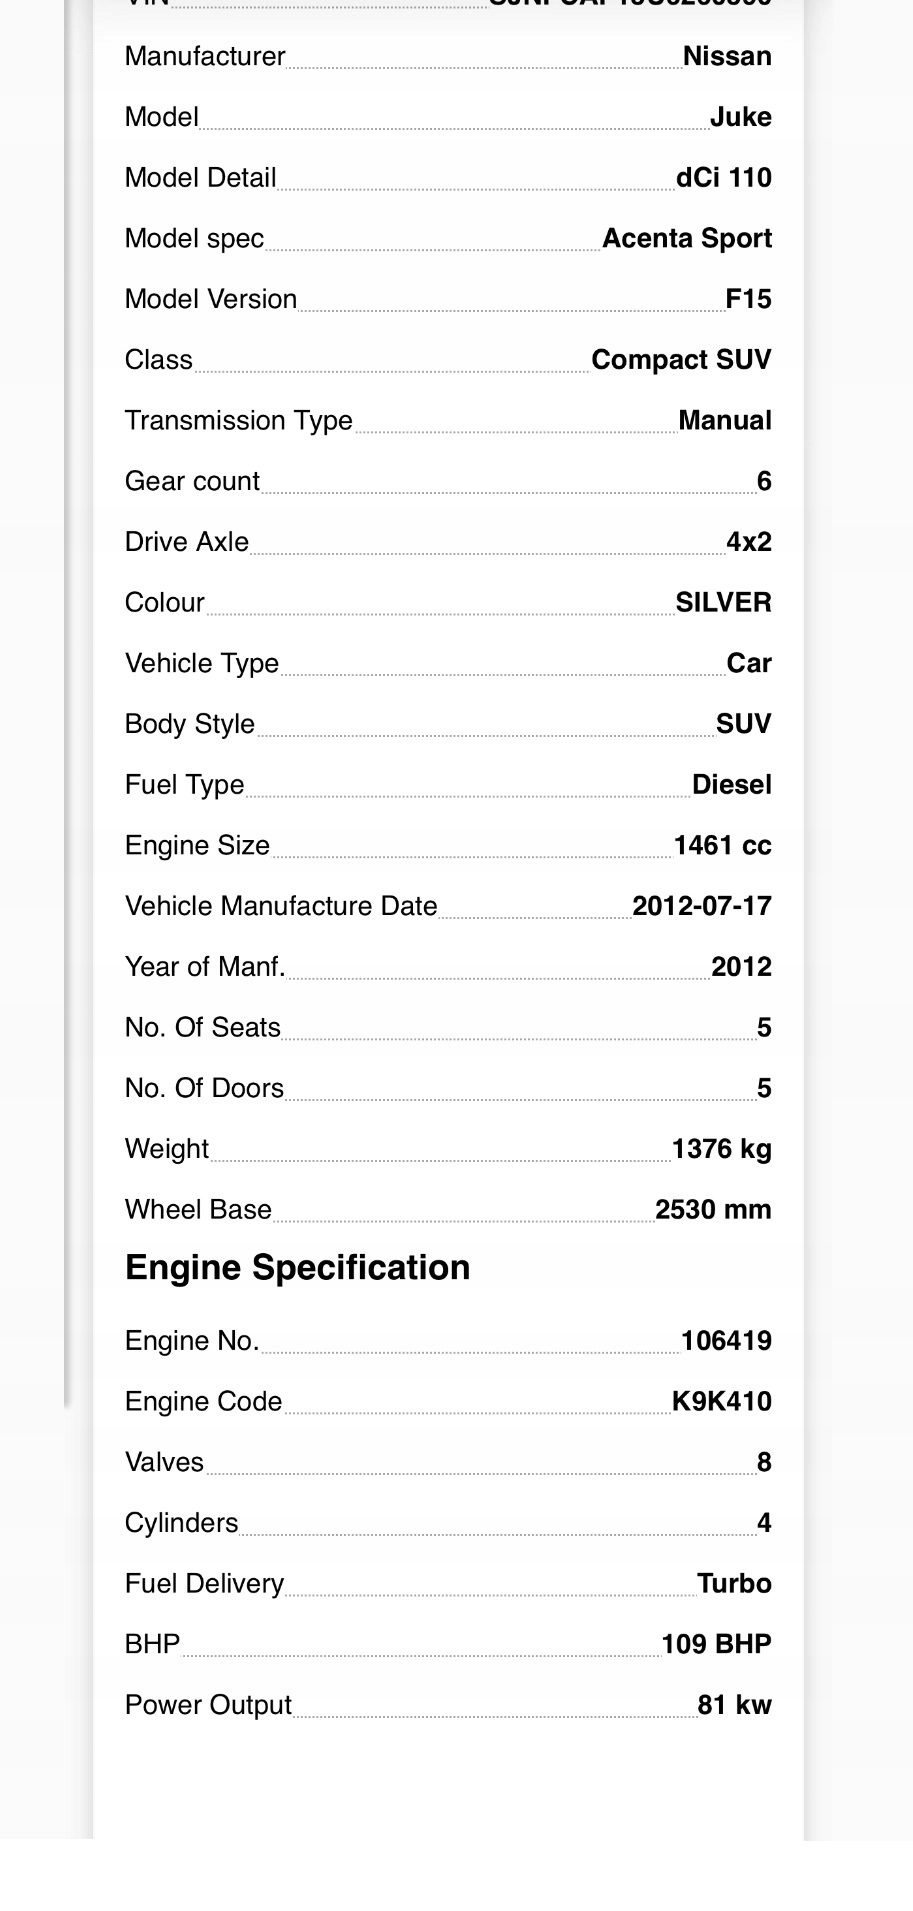
Task: Select the Diesel fuel type value
Action: tap(732, 785)
